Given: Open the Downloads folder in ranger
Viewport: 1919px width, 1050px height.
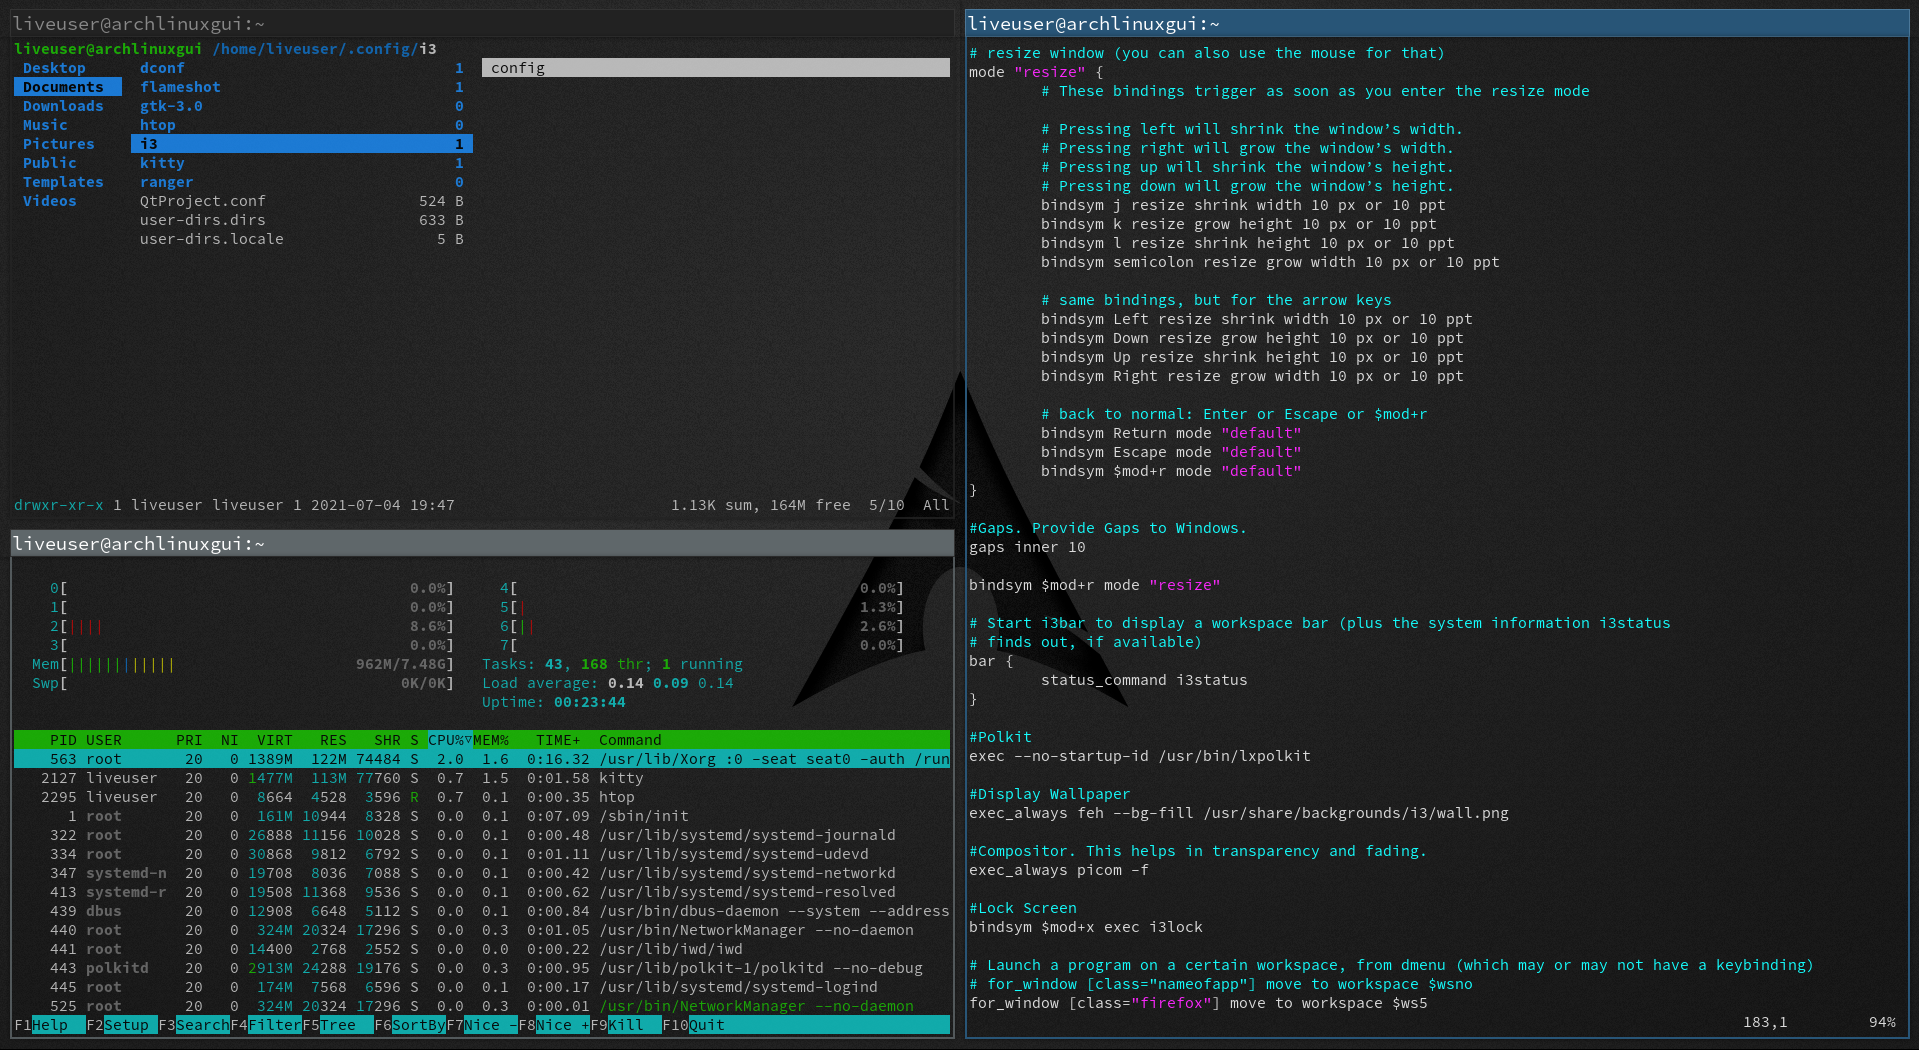Looking at the screenshot, I should (x=63, y=106).
